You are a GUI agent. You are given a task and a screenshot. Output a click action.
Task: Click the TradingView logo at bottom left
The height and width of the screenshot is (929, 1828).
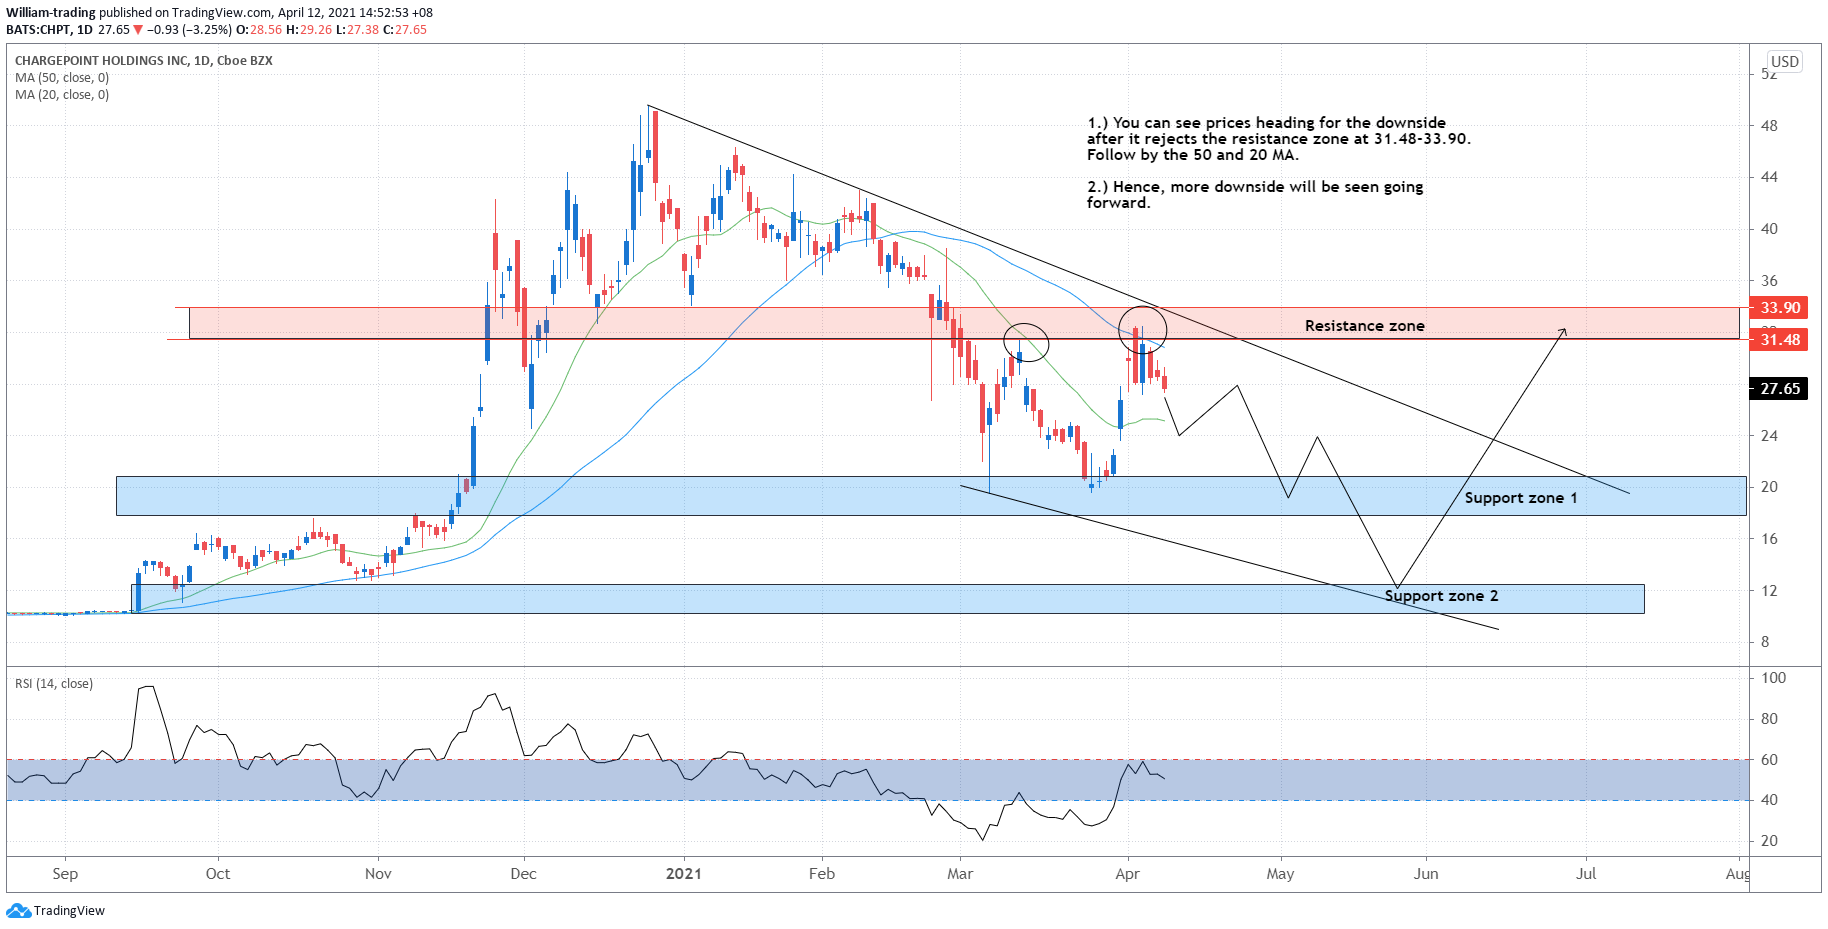[x=55, y=910]
